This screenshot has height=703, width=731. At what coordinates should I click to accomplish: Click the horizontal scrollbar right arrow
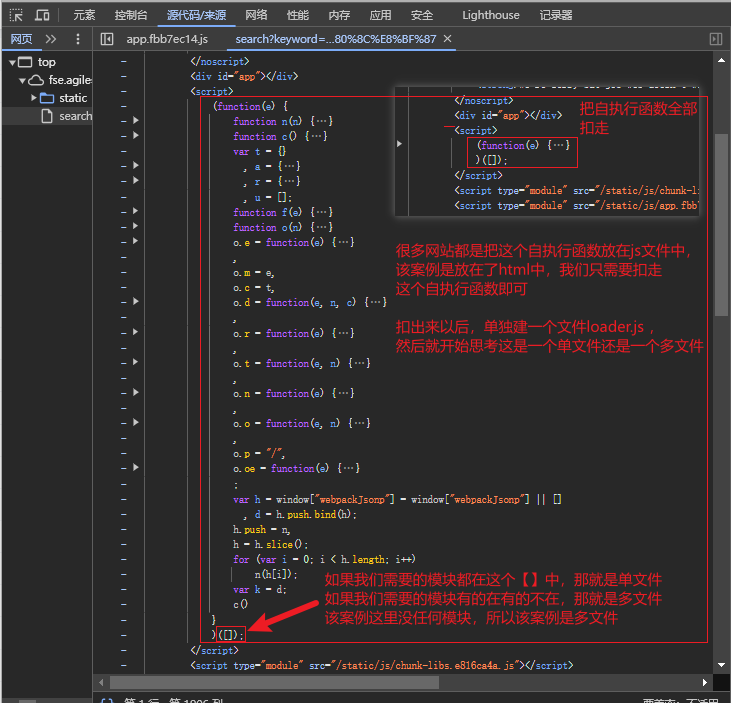pyautogui.click(x=705, y=682)
